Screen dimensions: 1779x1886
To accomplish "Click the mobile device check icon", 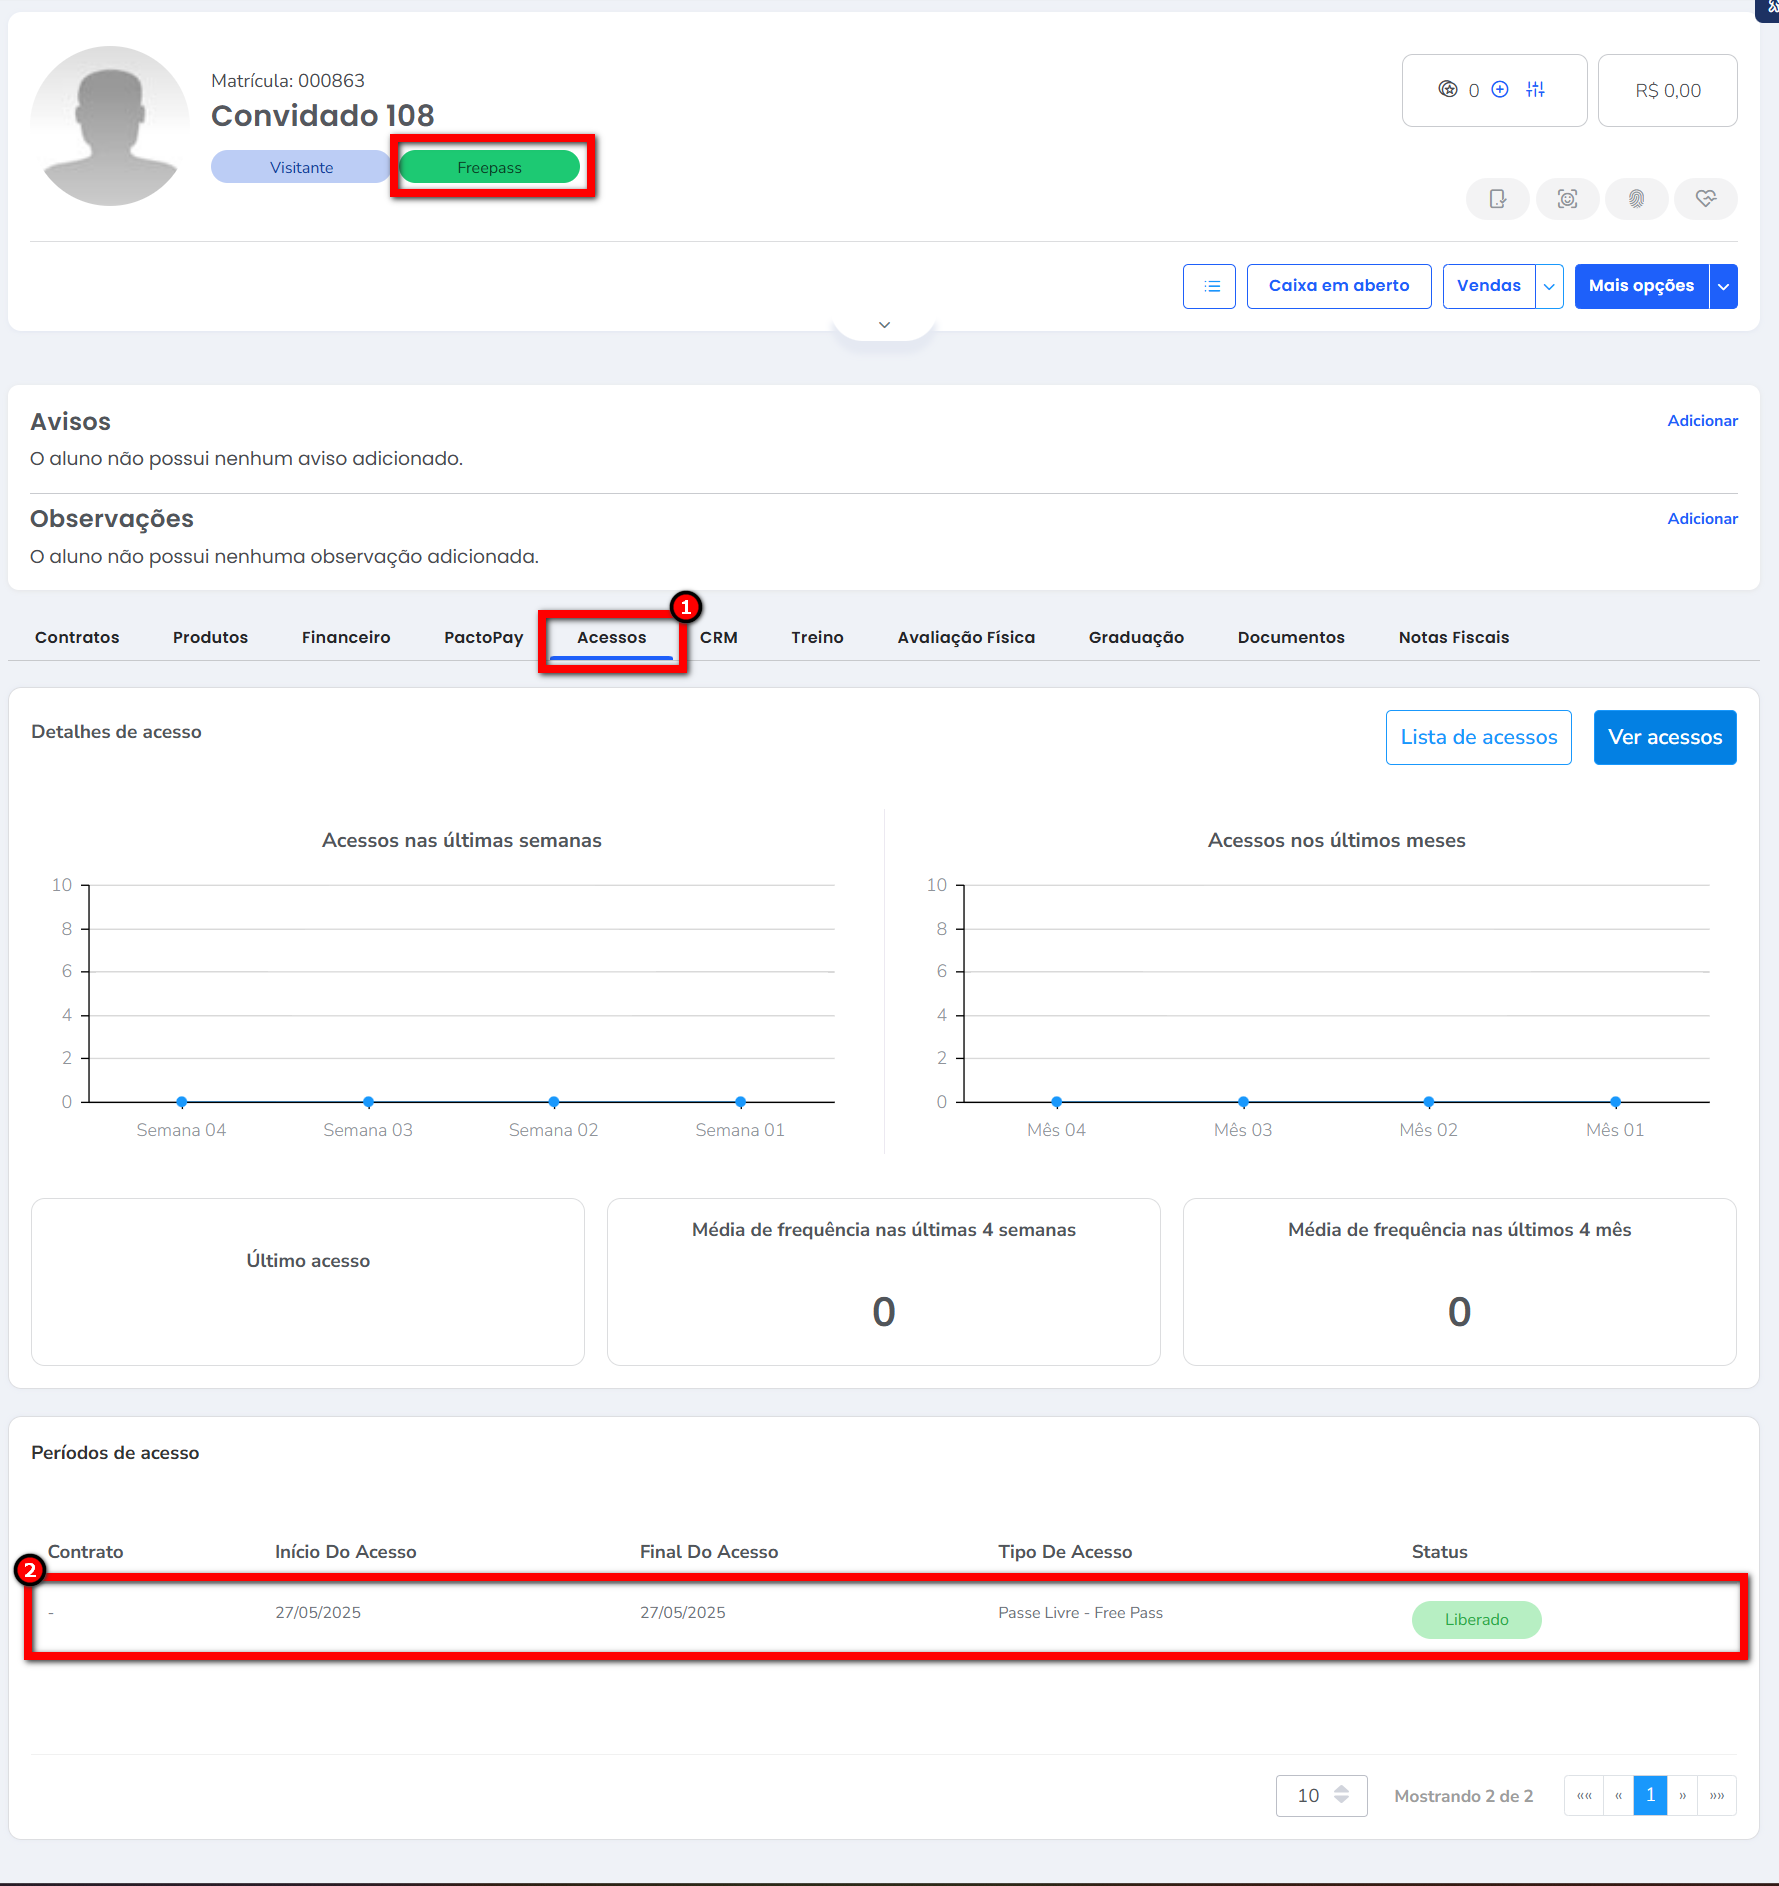I will tap(1497, 199).
